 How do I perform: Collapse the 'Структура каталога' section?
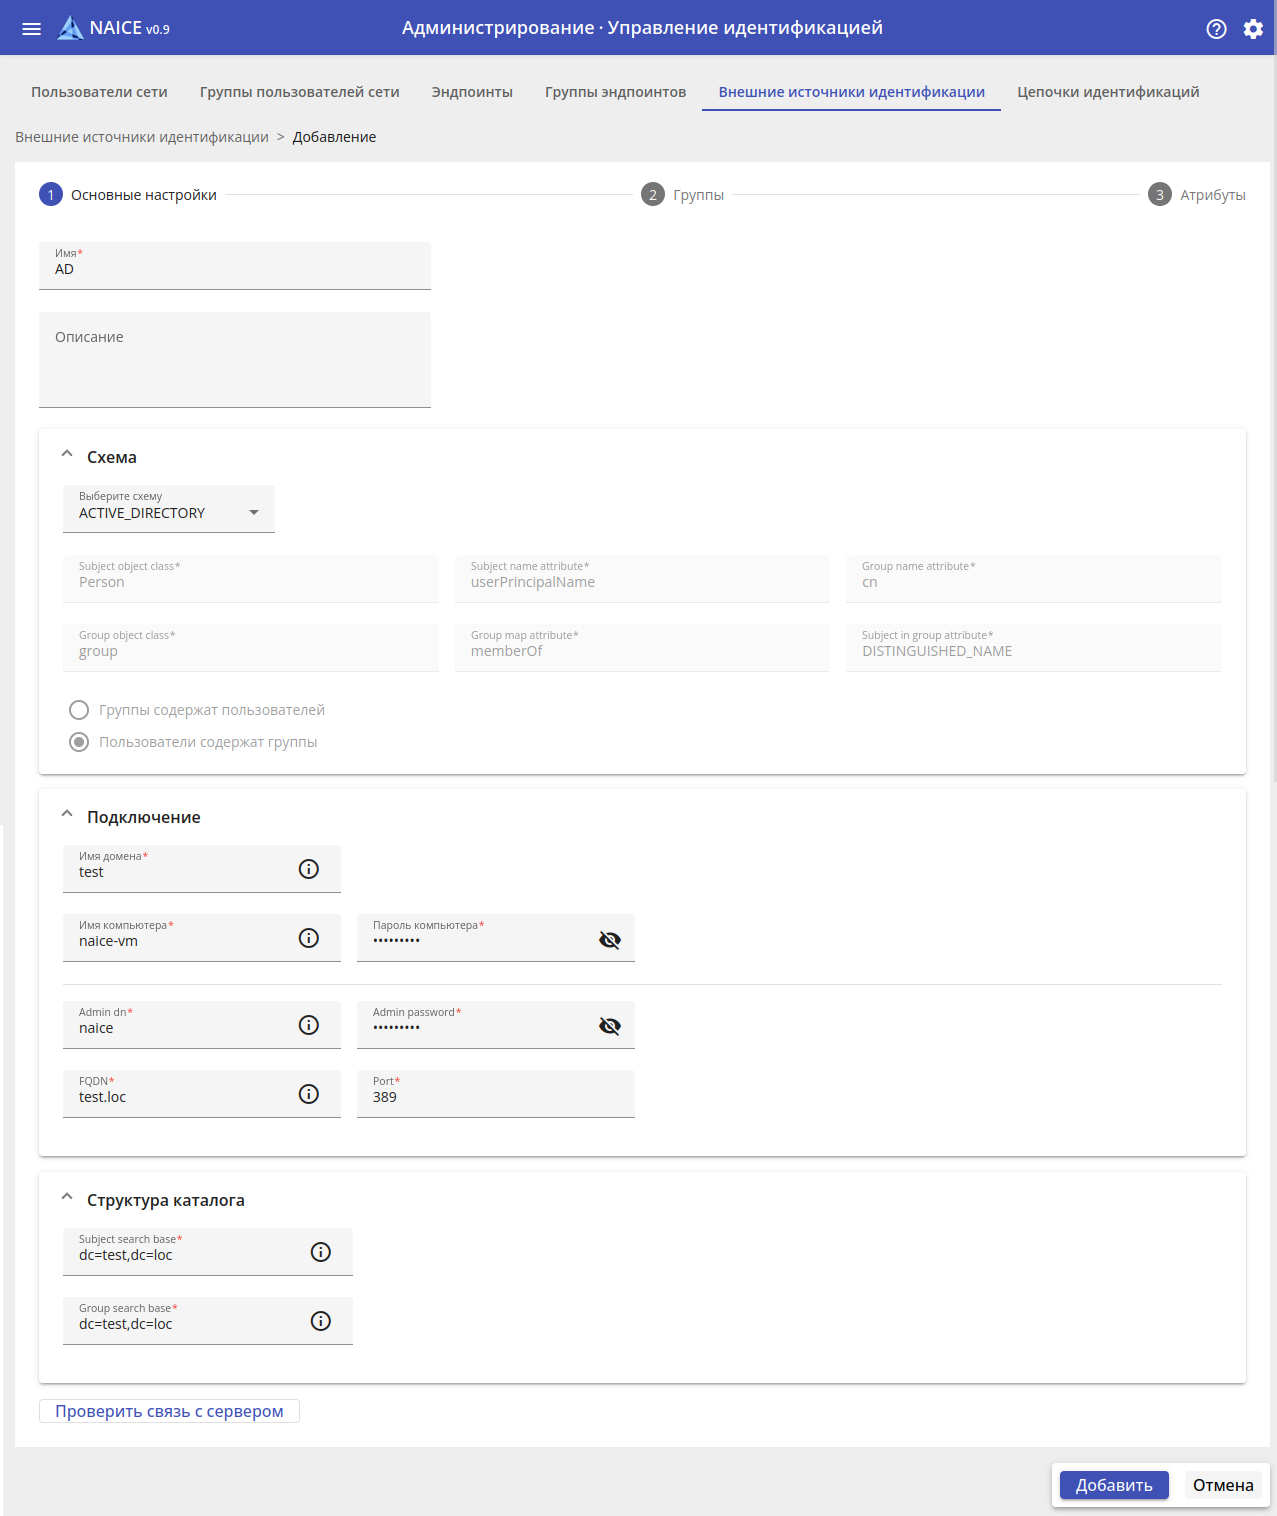[x=67, y=1198]
